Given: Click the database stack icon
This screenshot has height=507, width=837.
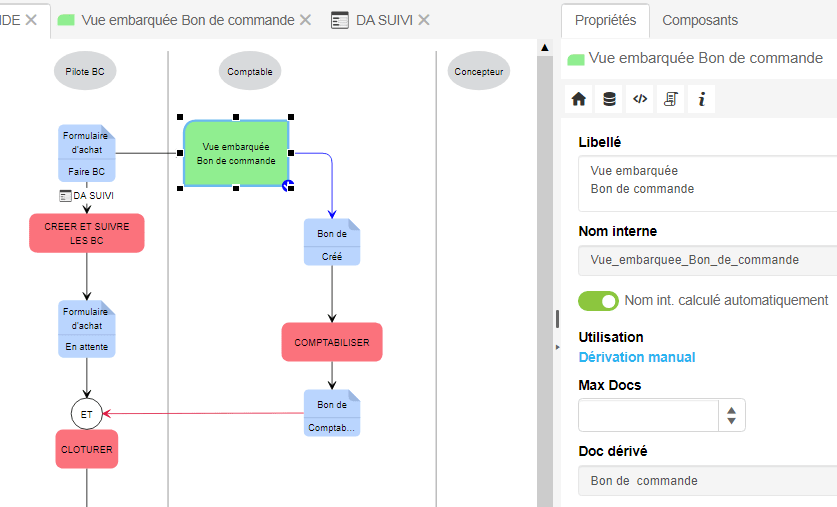Looking at the screenshot, I should 609,99.
